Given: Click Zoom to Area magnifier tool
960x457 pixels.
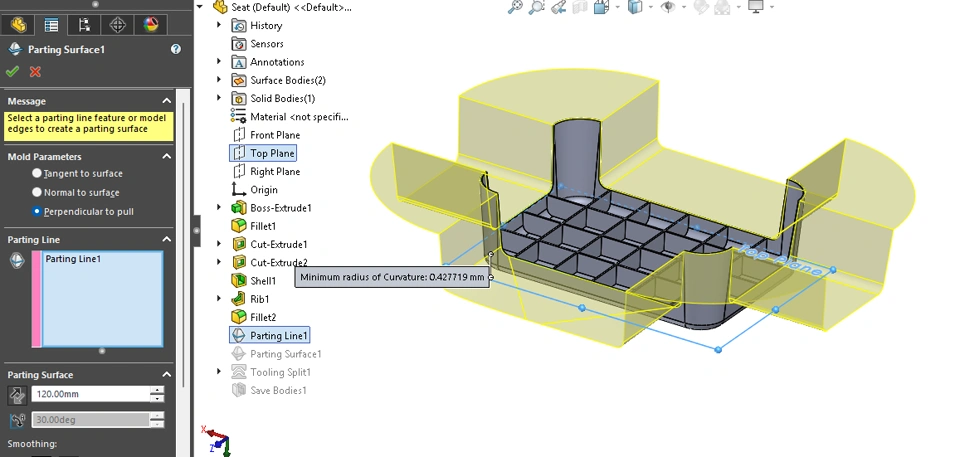Looking at the screenshot, I should click(x=537, y=7).
